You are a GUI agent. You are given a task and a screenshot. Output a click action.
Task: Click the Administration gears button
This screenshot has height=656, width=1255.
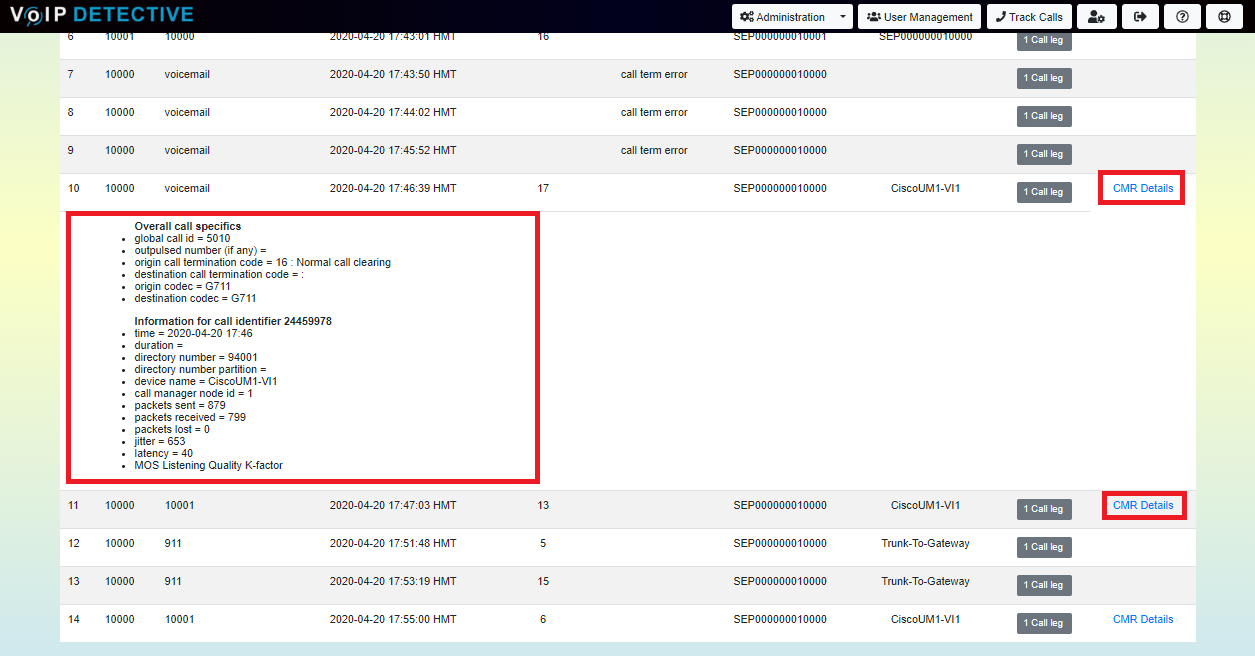point(782,17)
